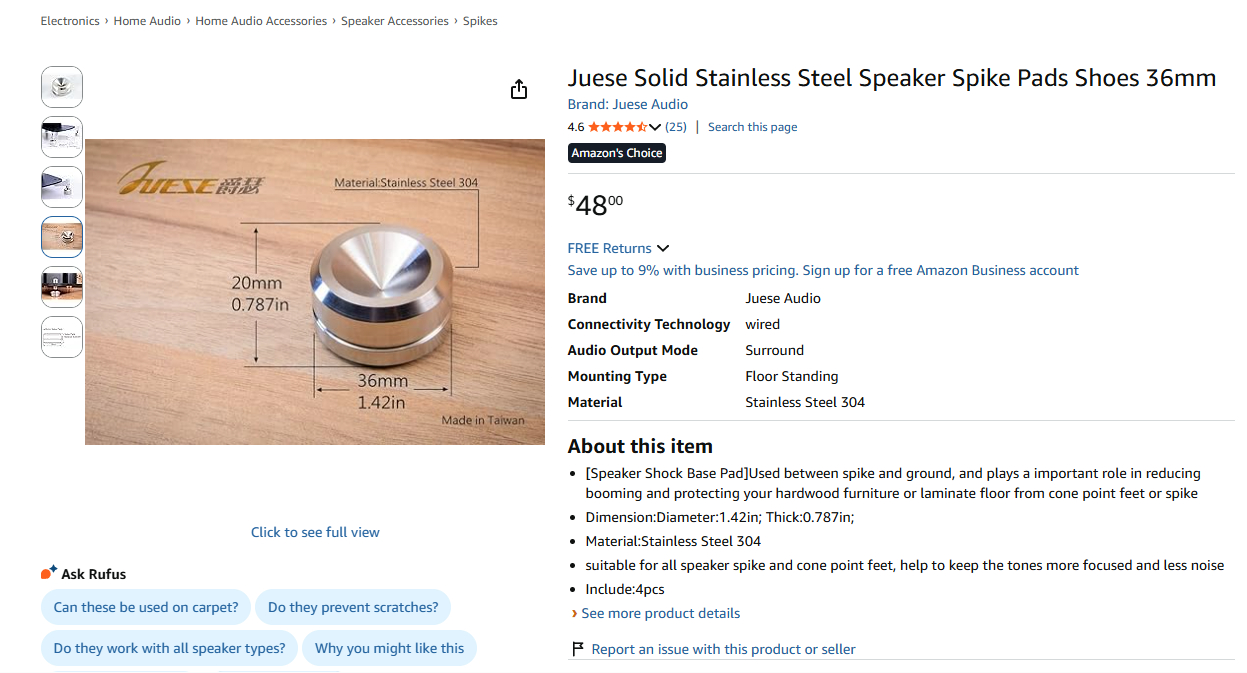Viewport: 1247px width, 673px height.
Task: Click to see full view link
Action: [315, 532]
